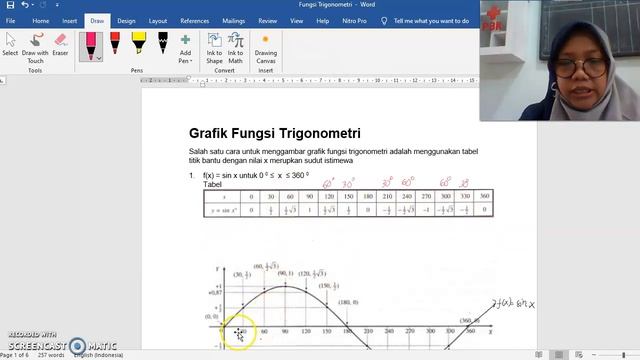Click the first line indent marker on ruler

[x=188, y=77]
